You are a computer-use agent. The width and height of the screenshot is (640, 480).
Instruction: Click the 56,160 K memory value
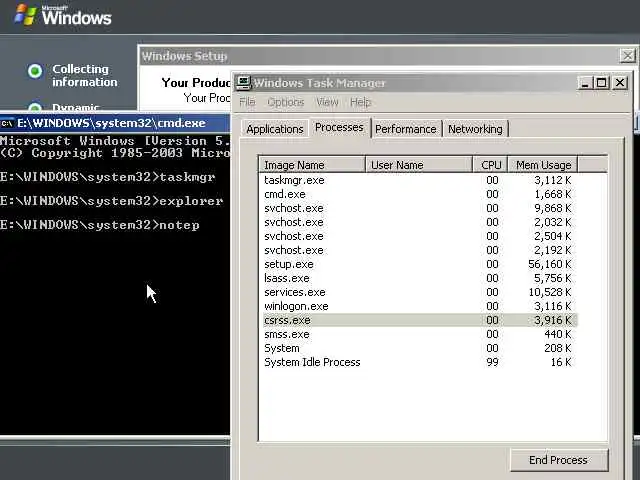(549, 264)
